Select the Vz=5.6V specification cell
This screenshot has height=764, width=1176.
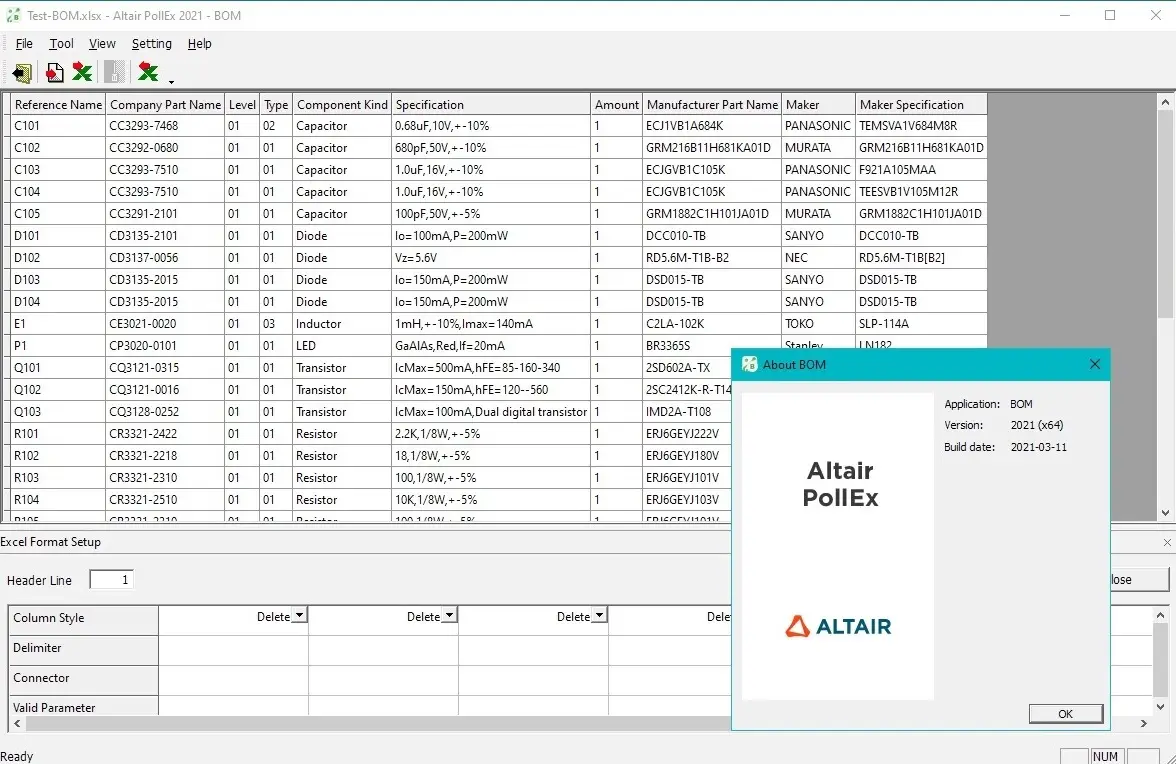click(490, 258)
